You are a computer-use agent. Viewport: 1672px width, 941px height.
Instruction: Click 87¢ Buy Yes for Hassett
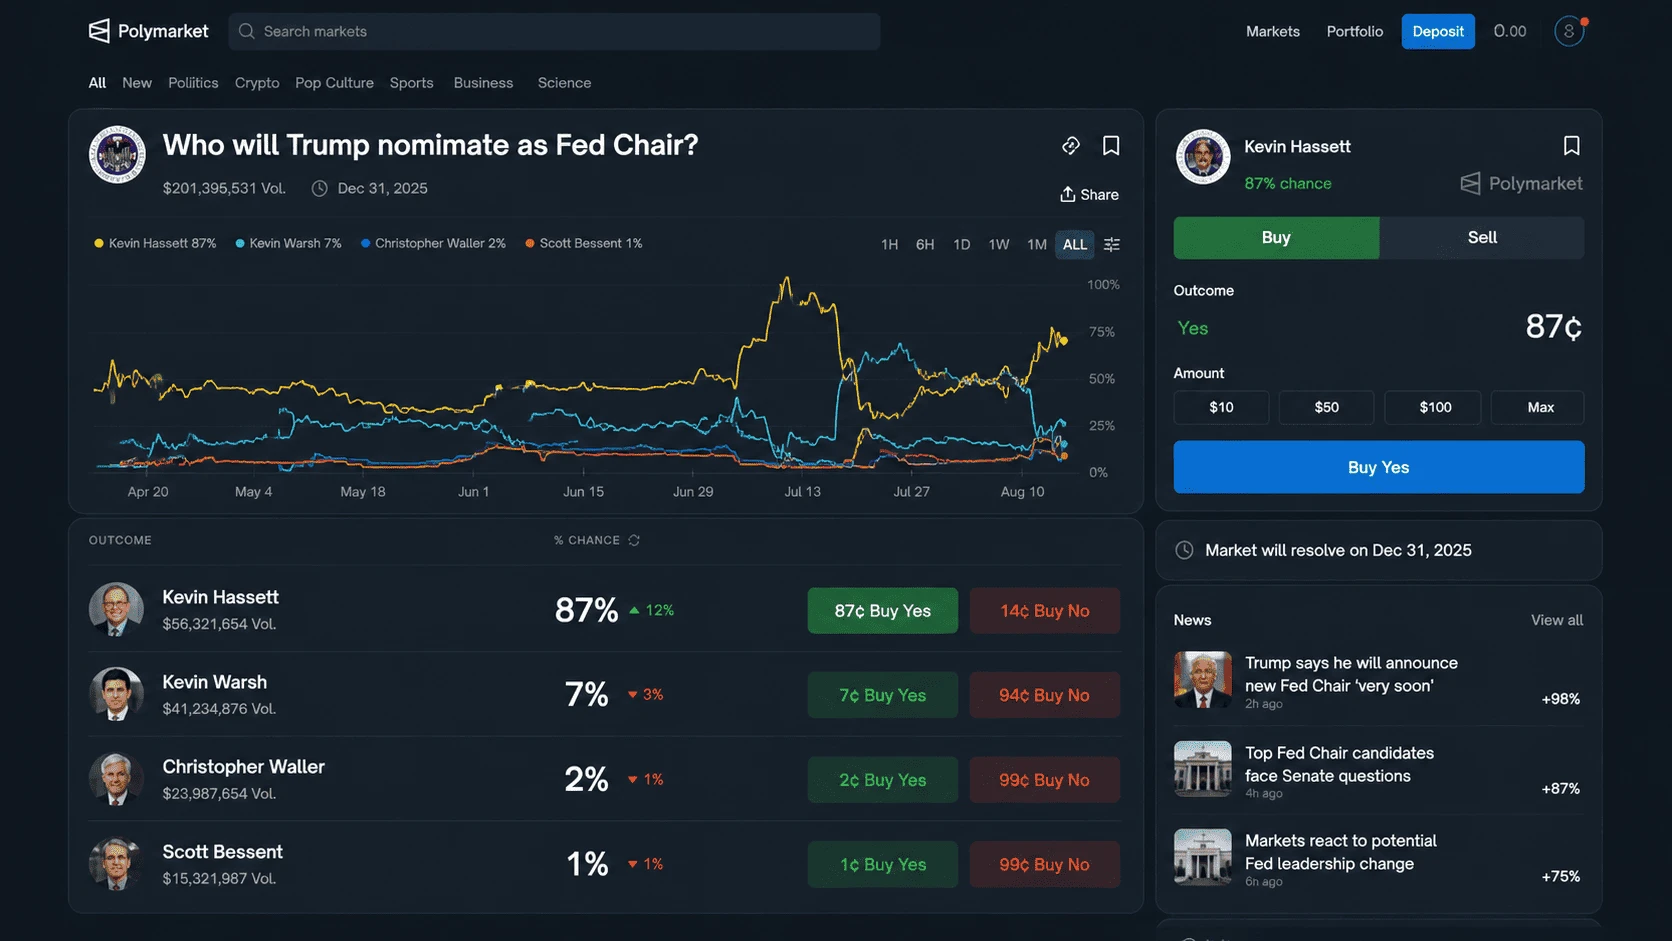(883, 611)
